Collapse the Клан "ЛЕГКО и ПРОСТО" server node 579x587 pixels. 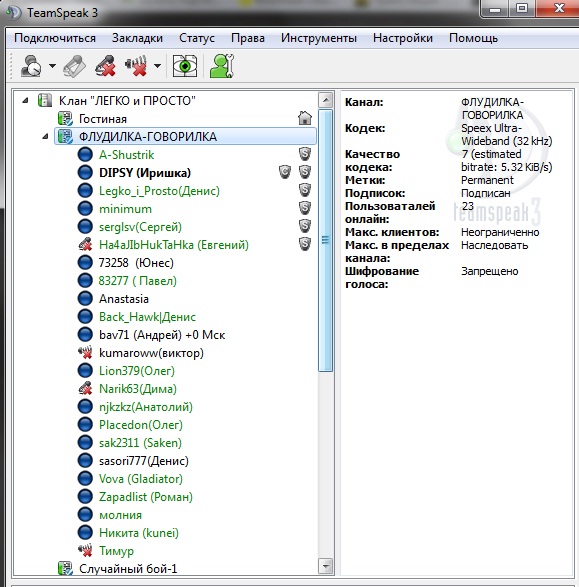coord(25,100)
